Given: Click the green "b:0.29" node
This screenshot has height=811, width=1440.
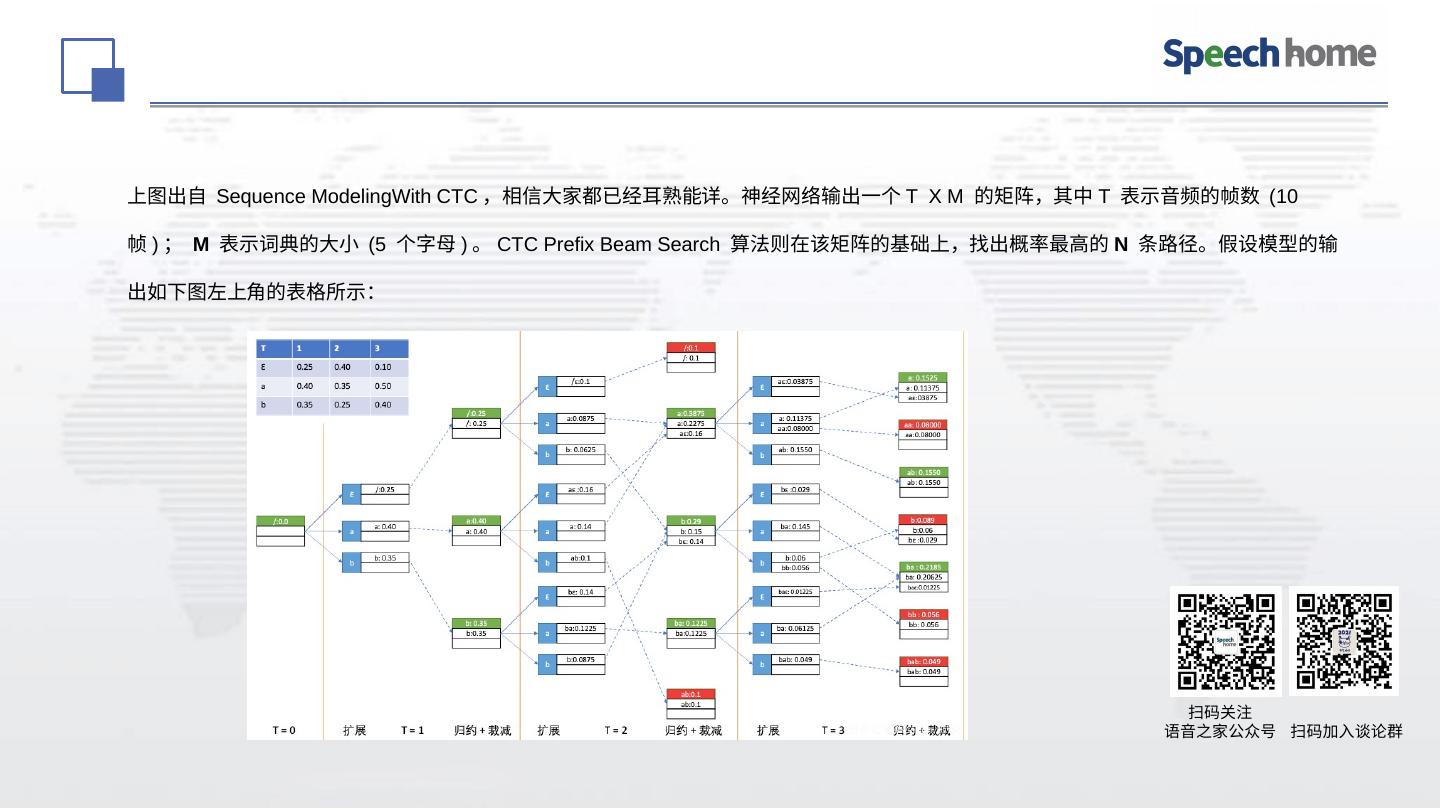Looking at the screenshot, I should coord(691,521).
